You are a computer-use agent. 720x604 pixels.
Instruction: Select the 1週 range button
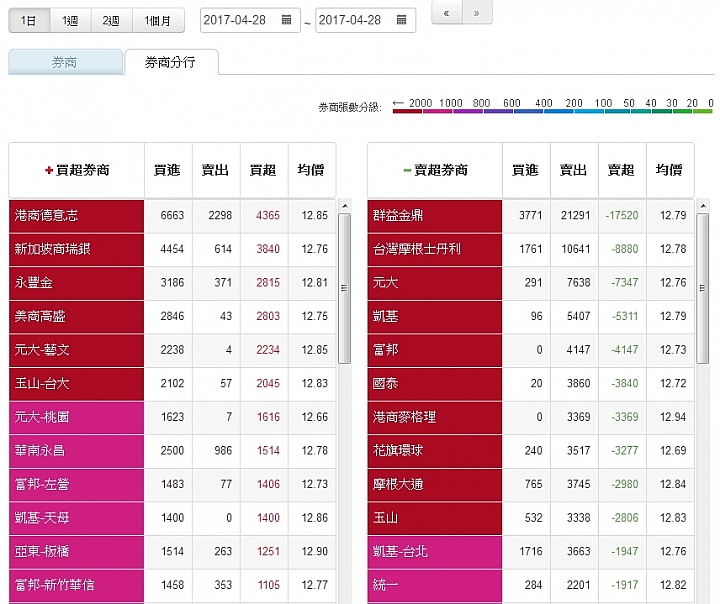pyautogui.click(x=70, y=20)
